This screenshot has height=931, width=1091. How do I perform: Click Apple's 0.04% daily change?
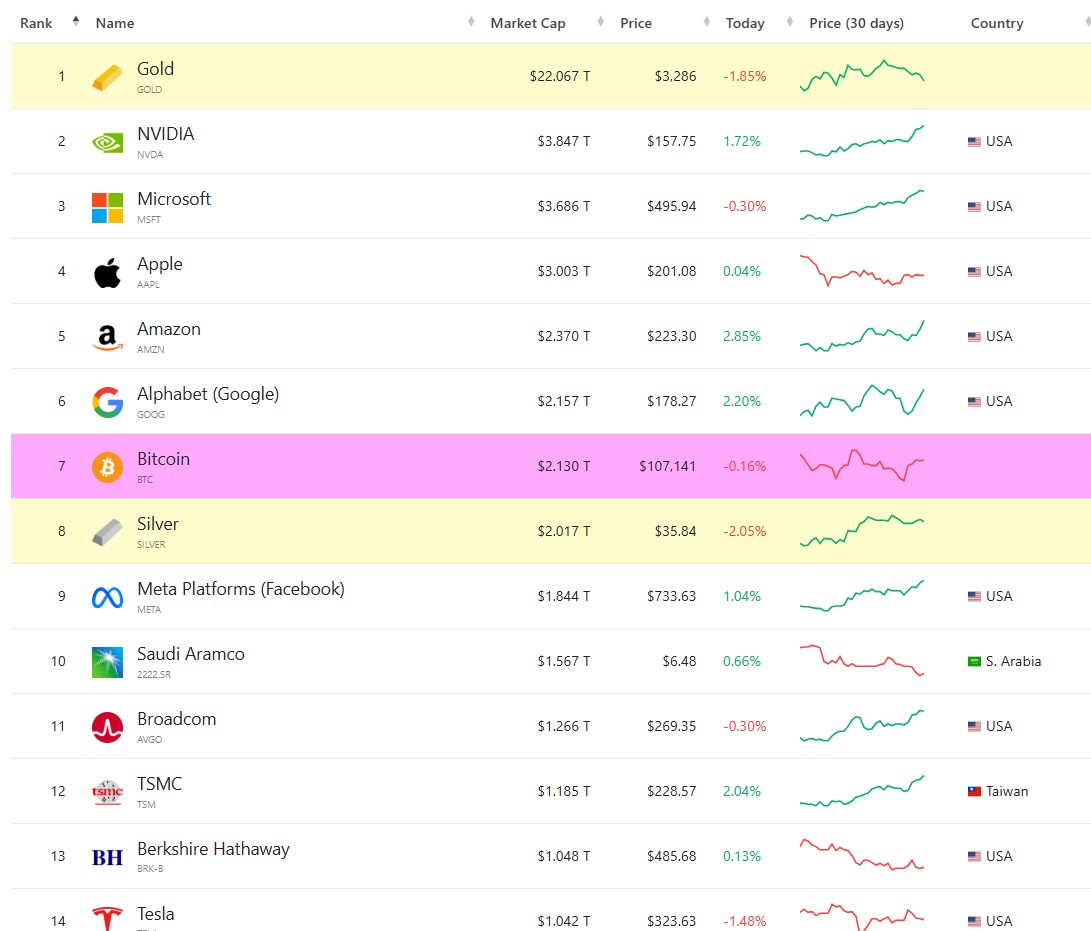pyautogui.click(x=742, y=271)
